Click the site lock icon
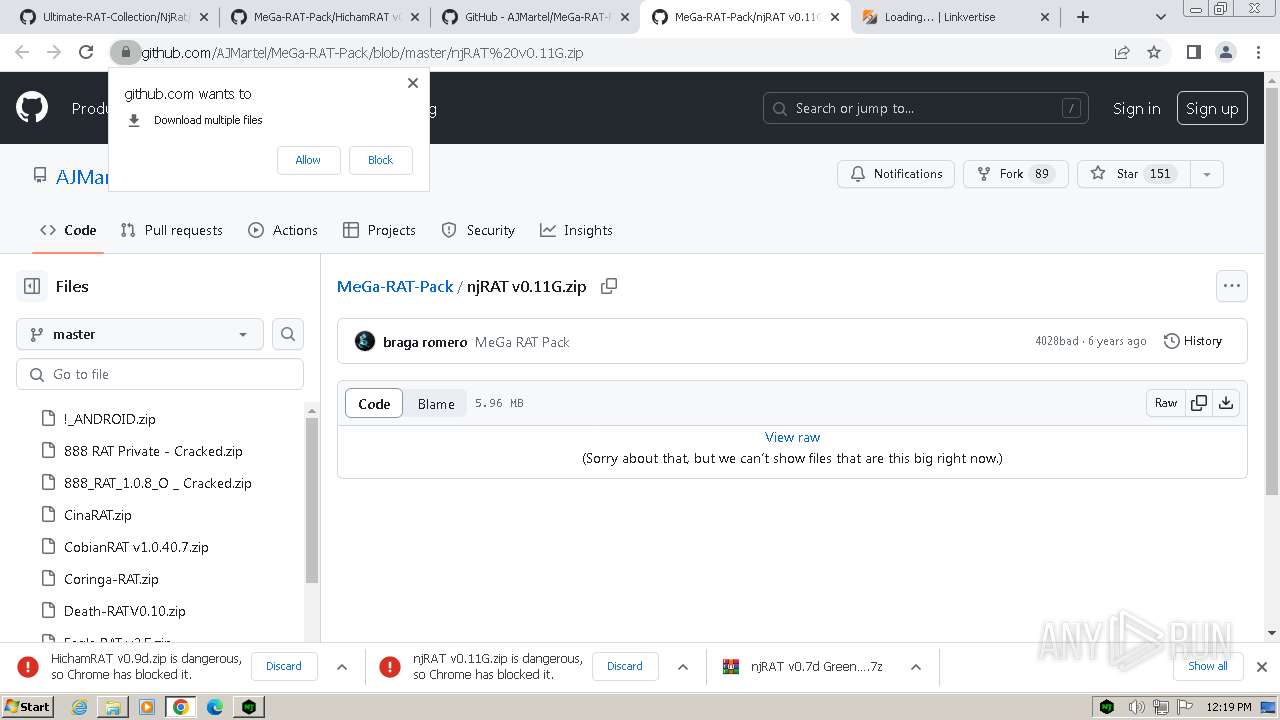 point(126,53)
